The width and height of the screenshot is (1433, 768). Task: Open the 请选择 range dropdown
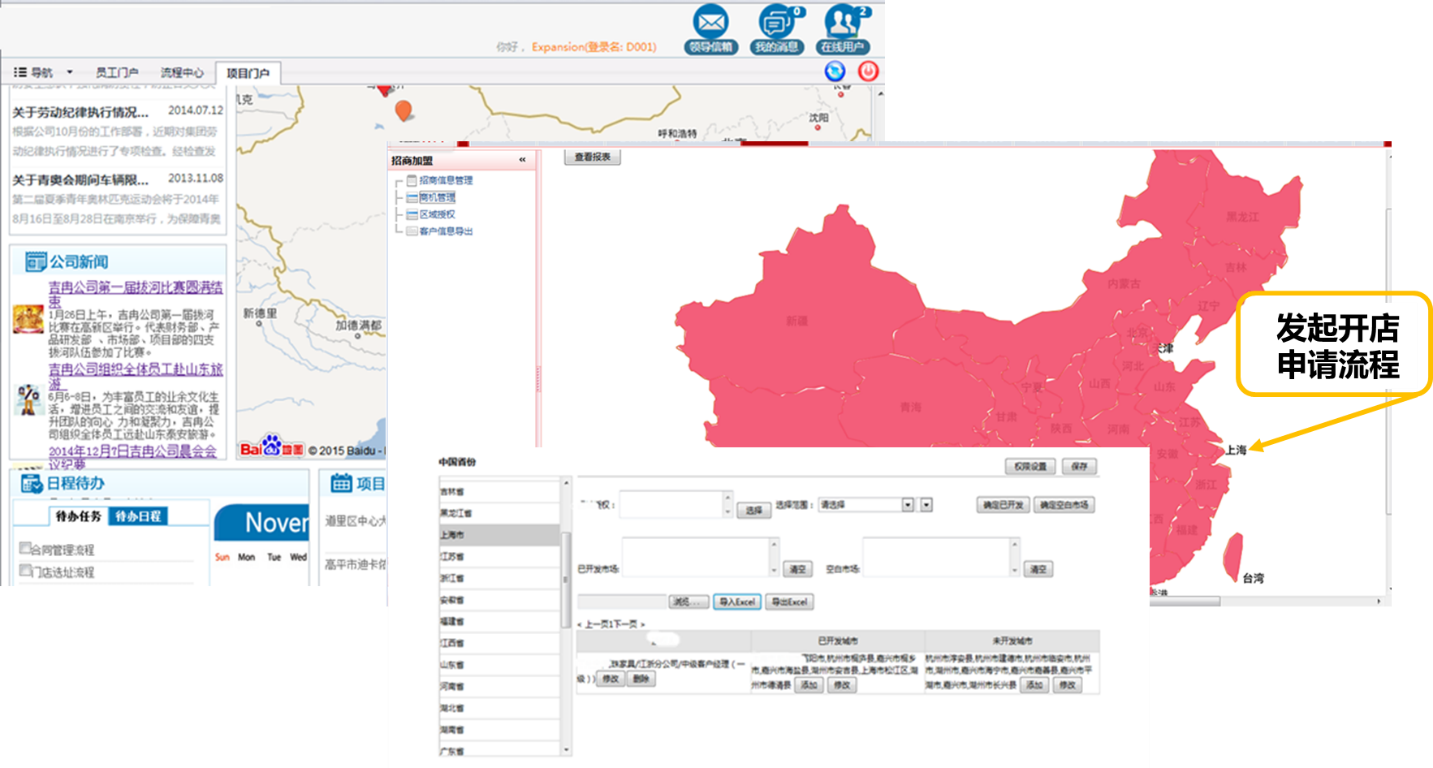[866, 505]
